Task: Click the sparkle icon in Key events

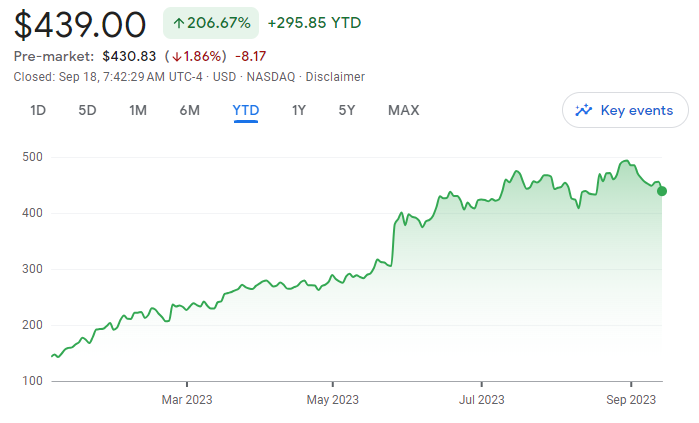Action: pos(585,110)
